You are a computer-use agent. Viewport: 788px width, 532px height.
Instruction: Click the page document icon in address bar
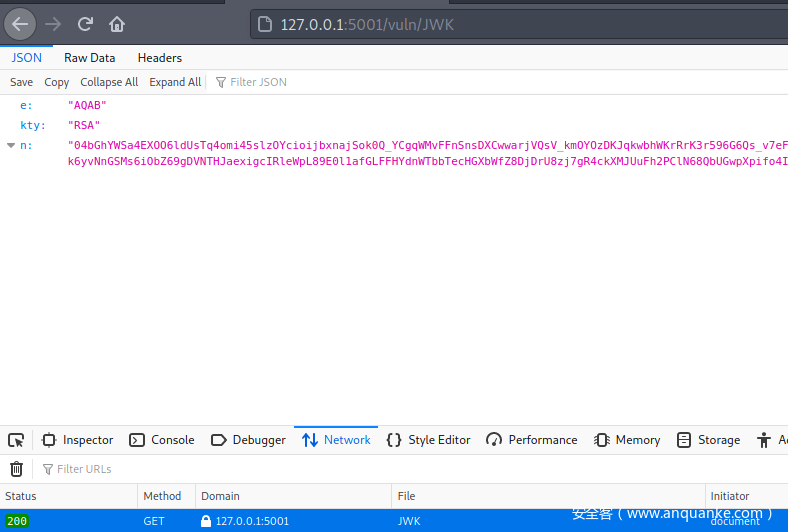265,24
